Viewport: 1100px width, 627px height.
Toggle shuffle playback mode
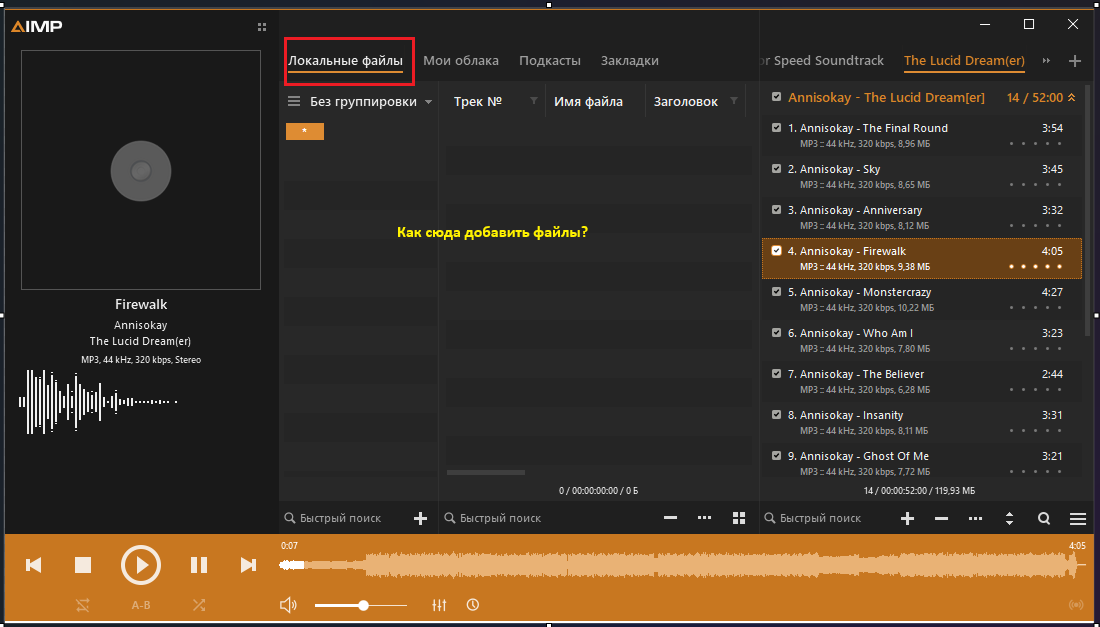199,605
